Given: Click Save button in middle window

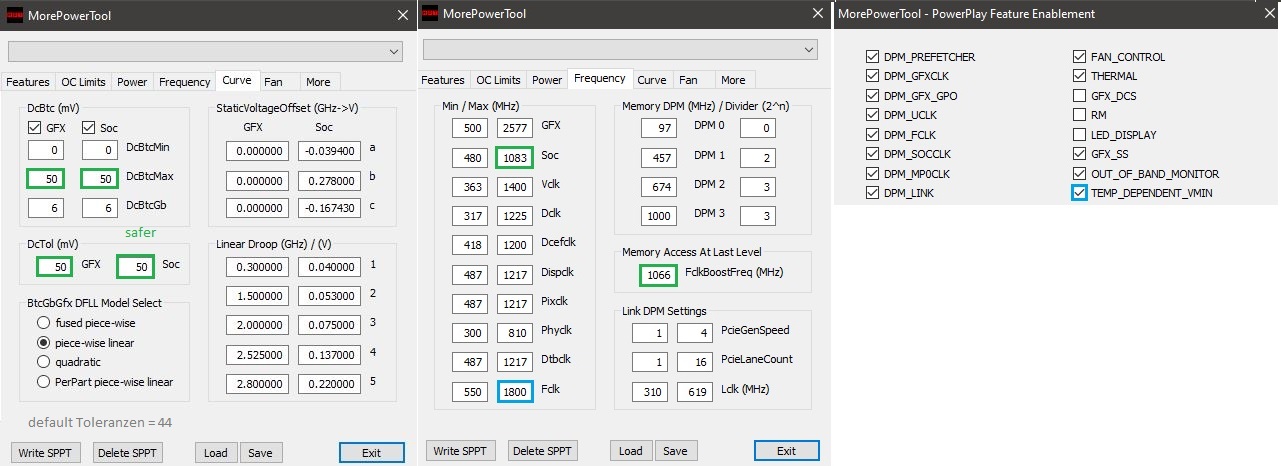Looking at the screenshot, I should [x=675, y=451].
